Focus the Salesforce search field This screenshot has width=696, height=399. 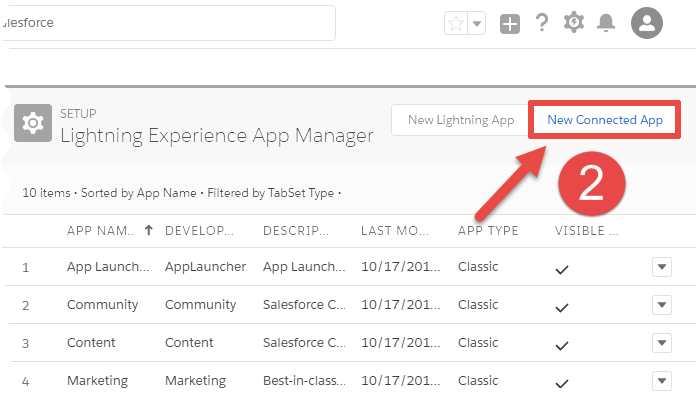(x=169, y=23)
